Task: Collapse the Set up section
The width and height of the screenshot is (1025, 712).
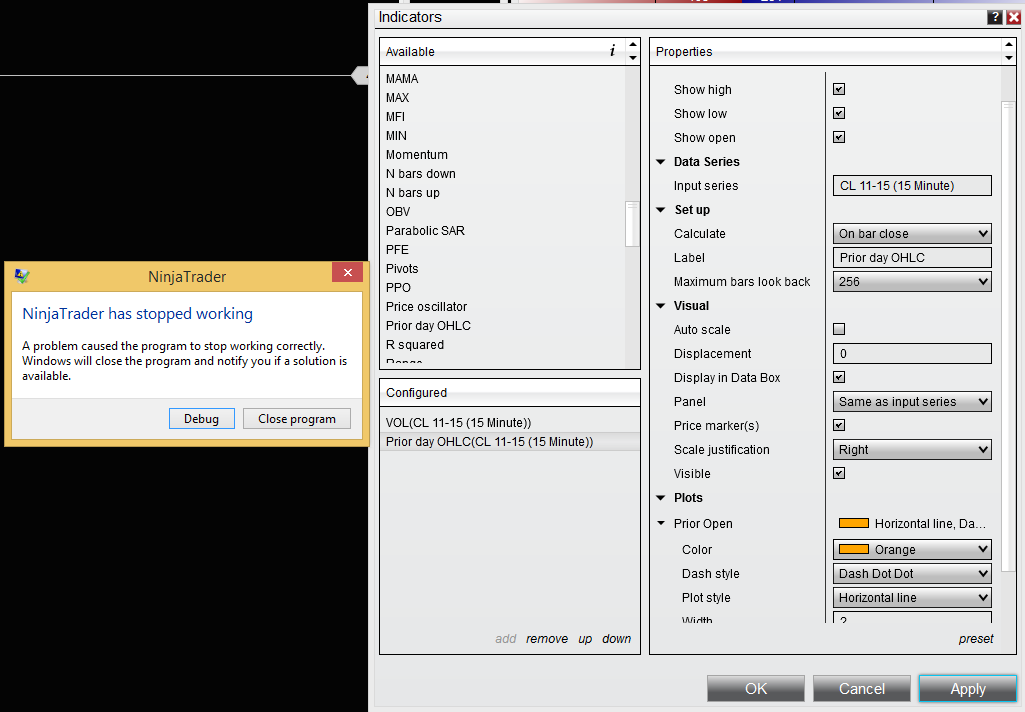Action: pos(661,210)
